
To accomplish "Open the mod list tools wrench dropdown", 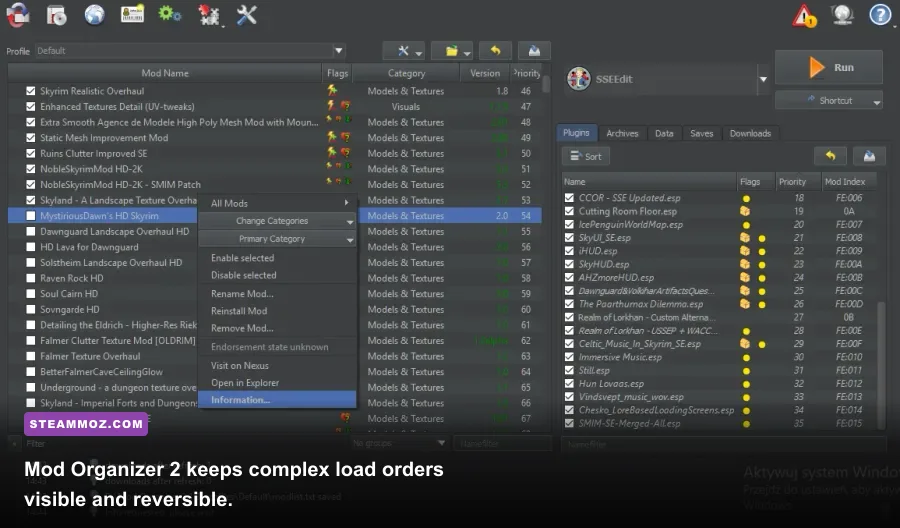I will (404, 51).
